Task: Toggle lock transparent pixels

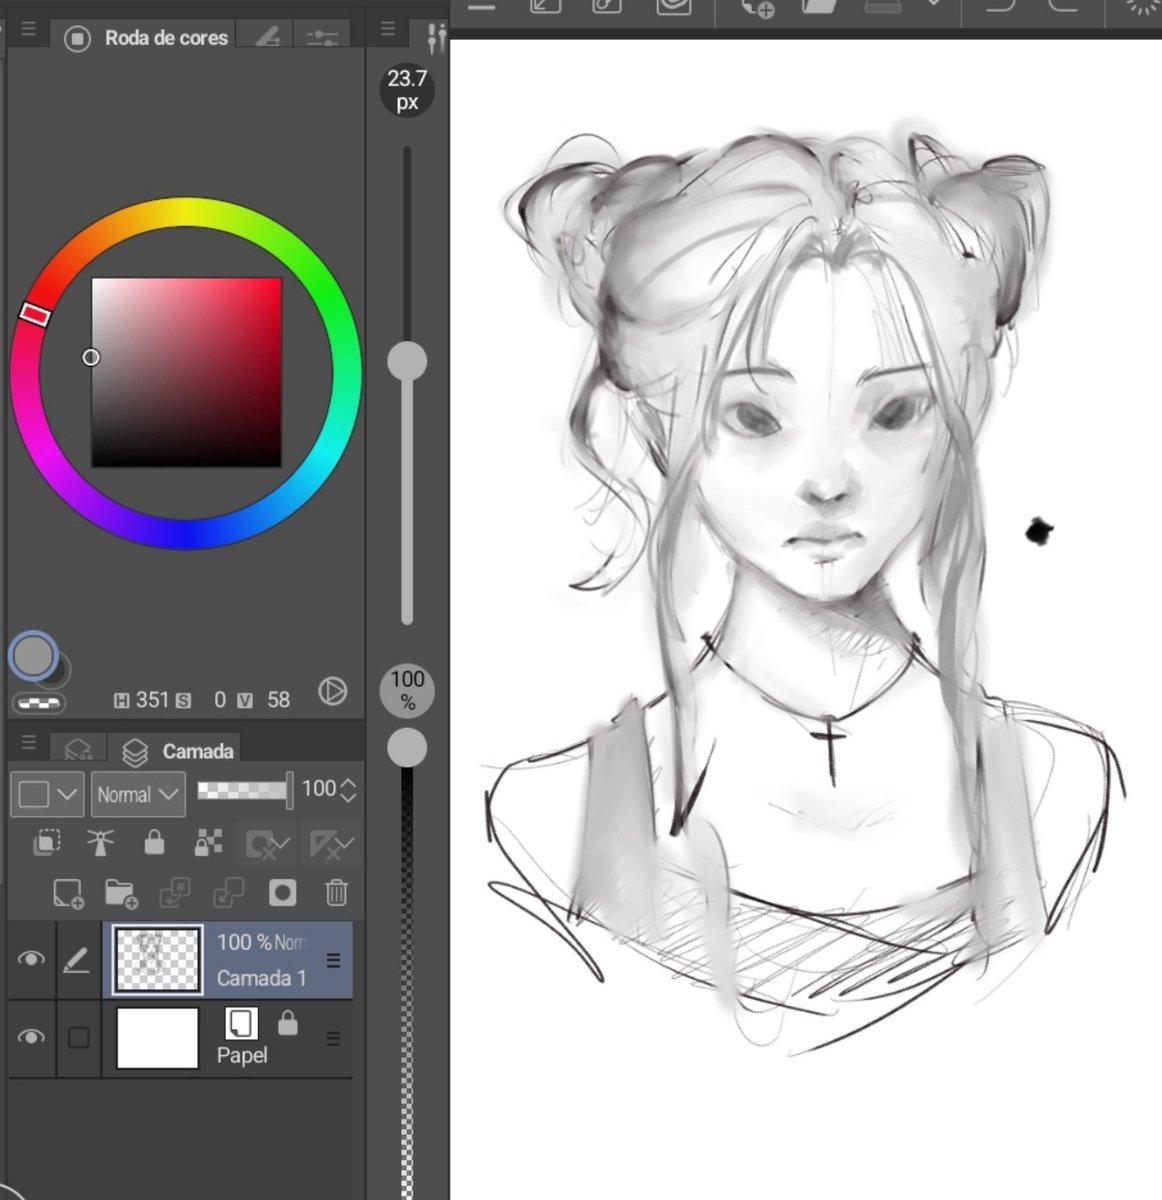Action: coord(208,843)
